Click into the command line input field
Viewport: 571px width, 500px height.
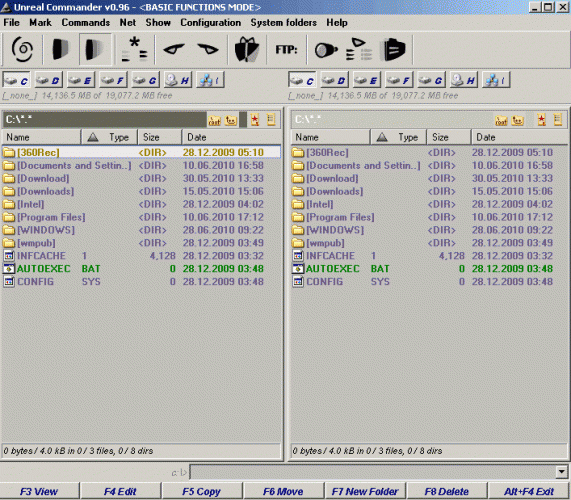373,472
